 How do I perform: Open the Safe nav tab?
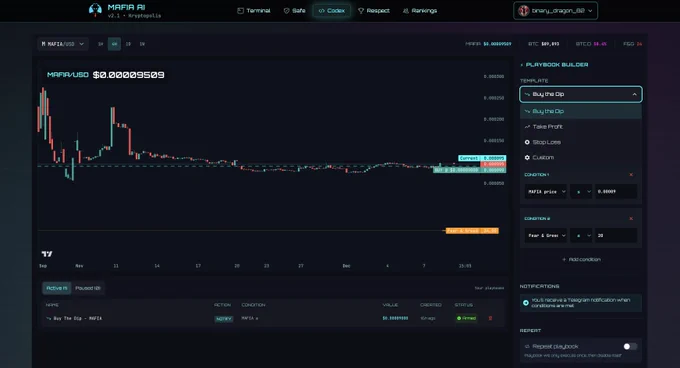tap(294, 10)
